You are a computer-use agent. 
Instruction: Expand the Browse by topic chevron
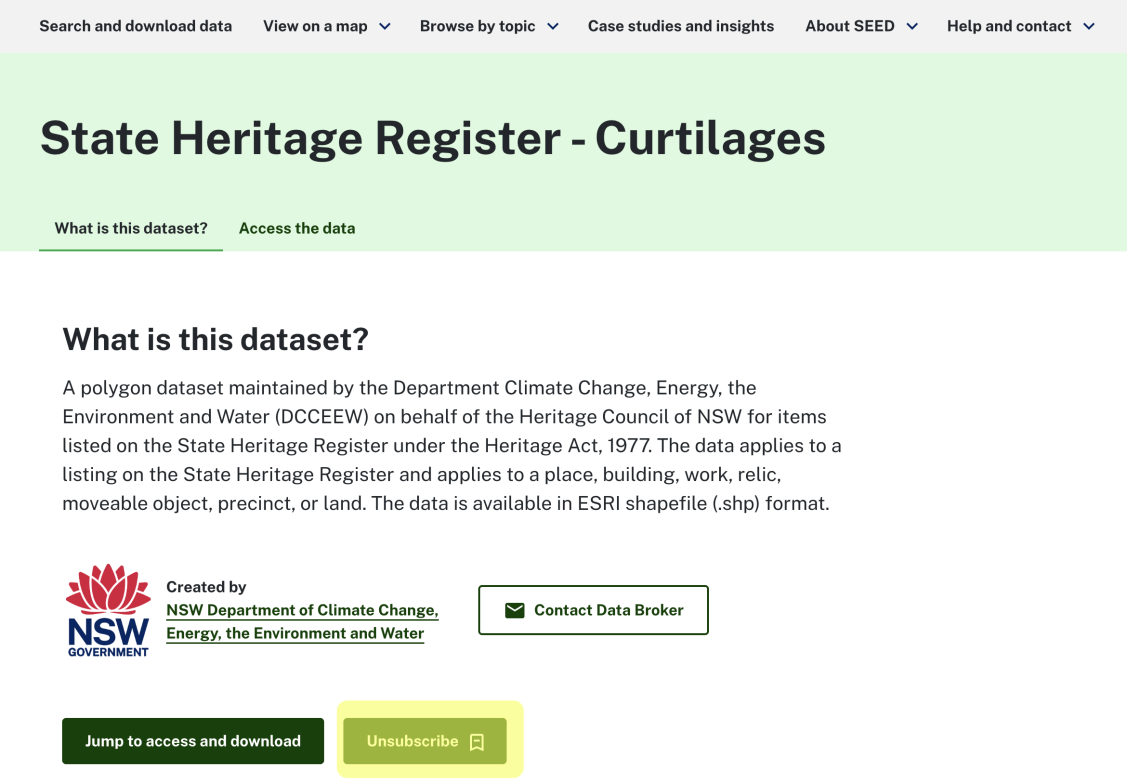pyautogui.click(x=553, y=27)
